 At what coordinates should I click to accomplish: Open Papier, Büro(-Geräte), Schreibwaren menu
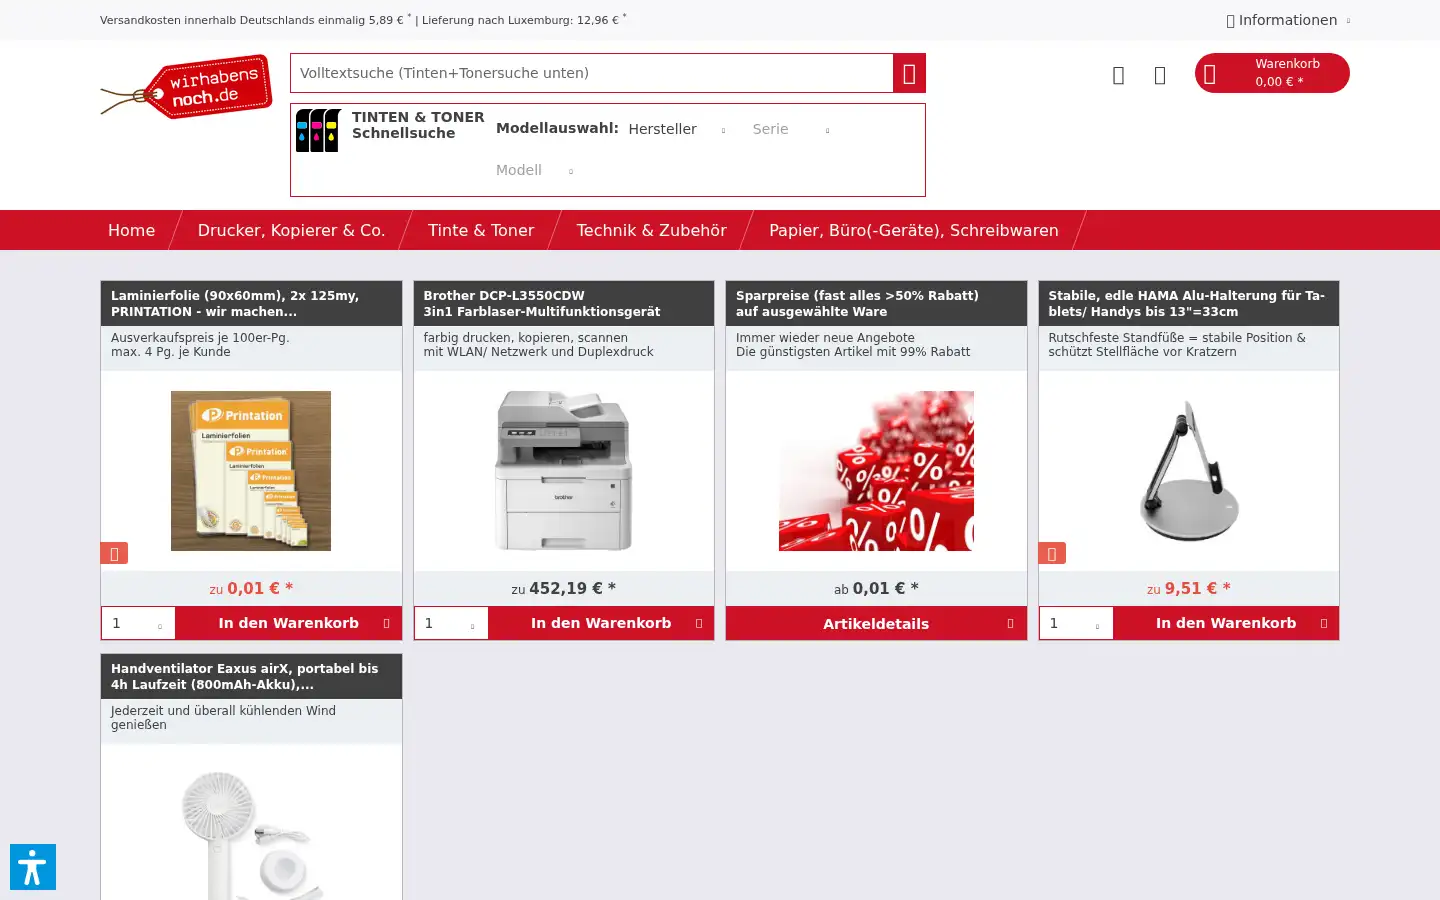tap(914, 230)
